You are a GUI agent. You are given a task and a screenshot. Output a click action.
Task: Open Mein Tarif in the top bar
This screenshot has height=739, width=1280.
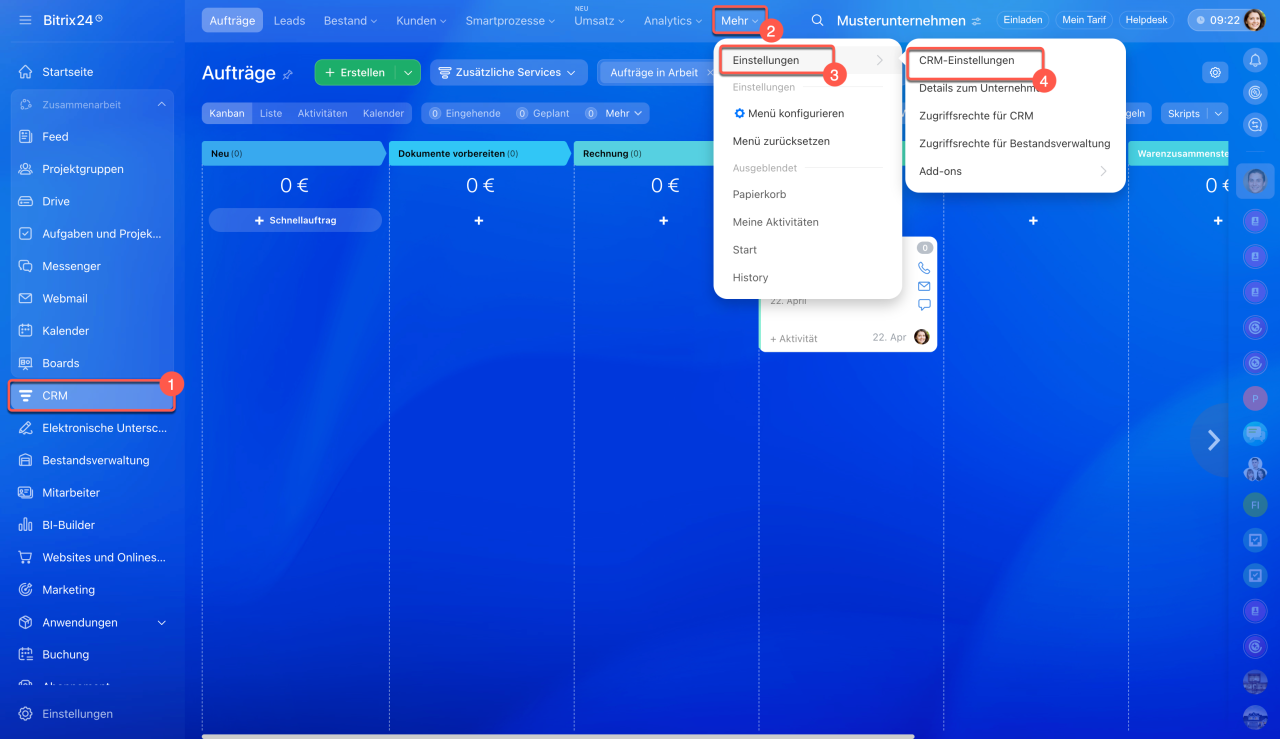click(1084, 20)
